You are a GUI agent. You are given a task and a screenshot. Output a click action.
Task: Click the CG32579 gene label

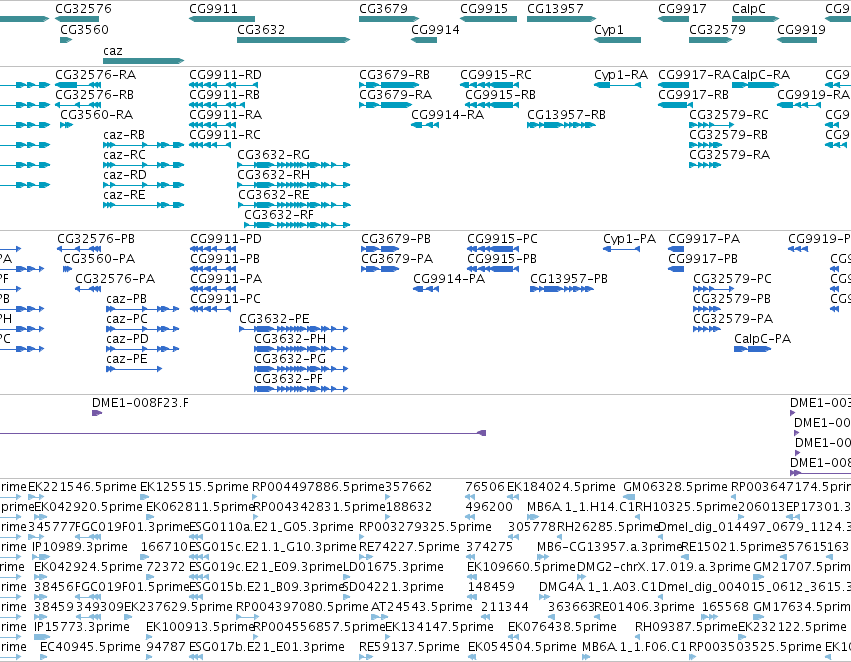point(717,29)
